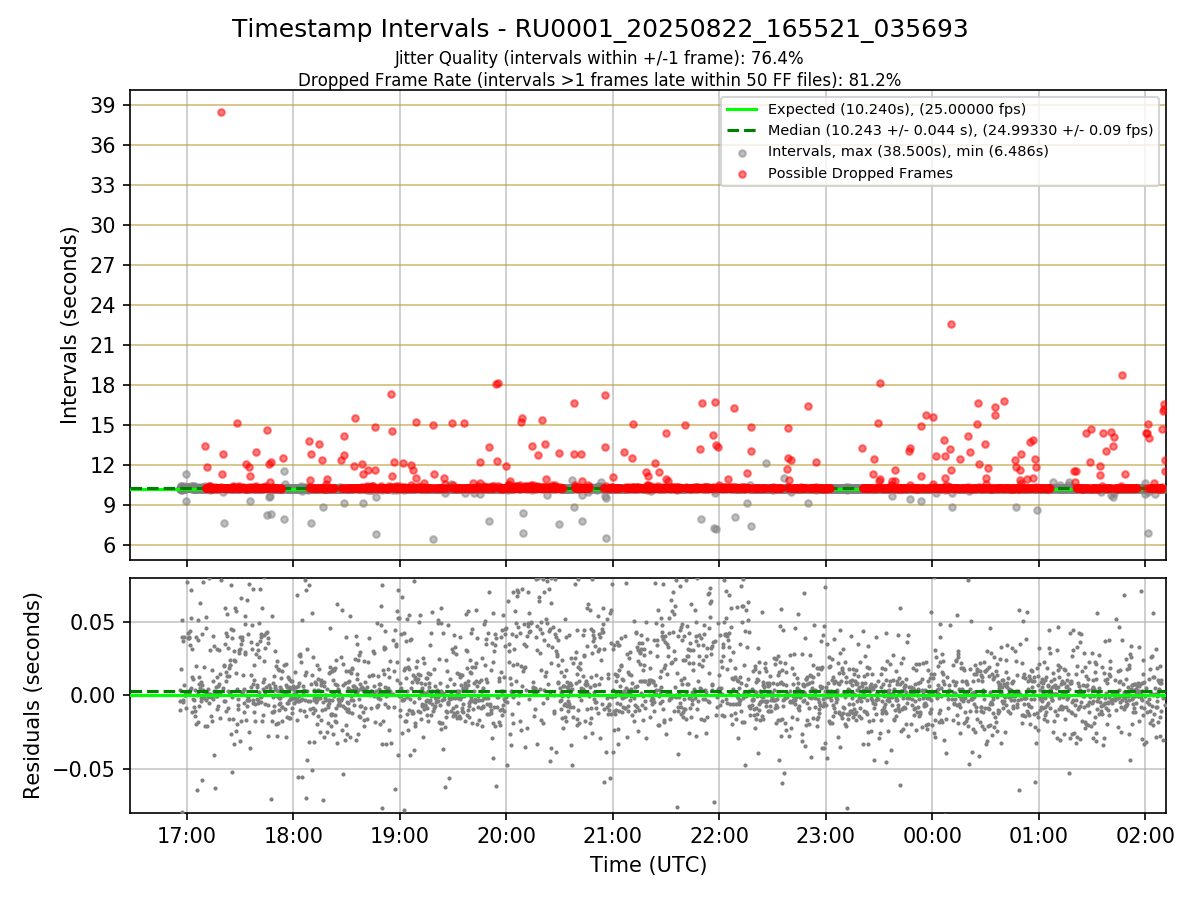
Task: Click the 'Intervals (seconds)' y-axis label
Action: 70,325
